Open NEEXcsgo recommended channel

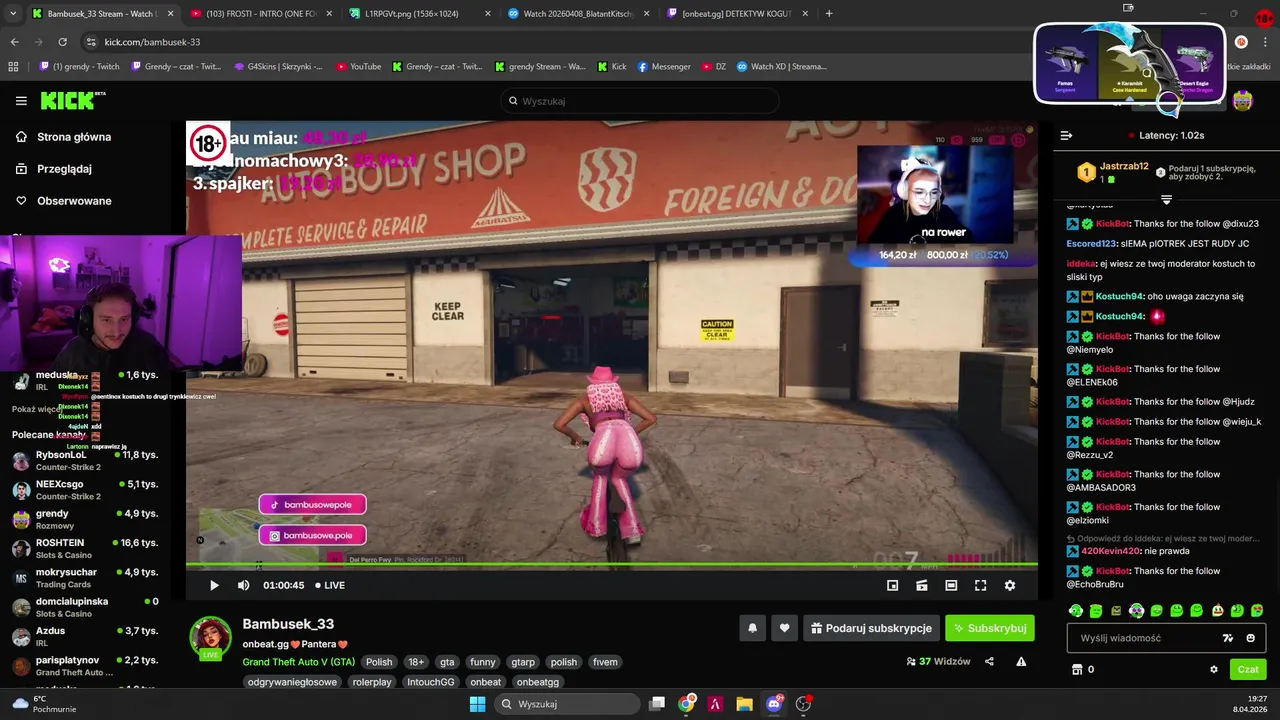click(x=85, y=490)
